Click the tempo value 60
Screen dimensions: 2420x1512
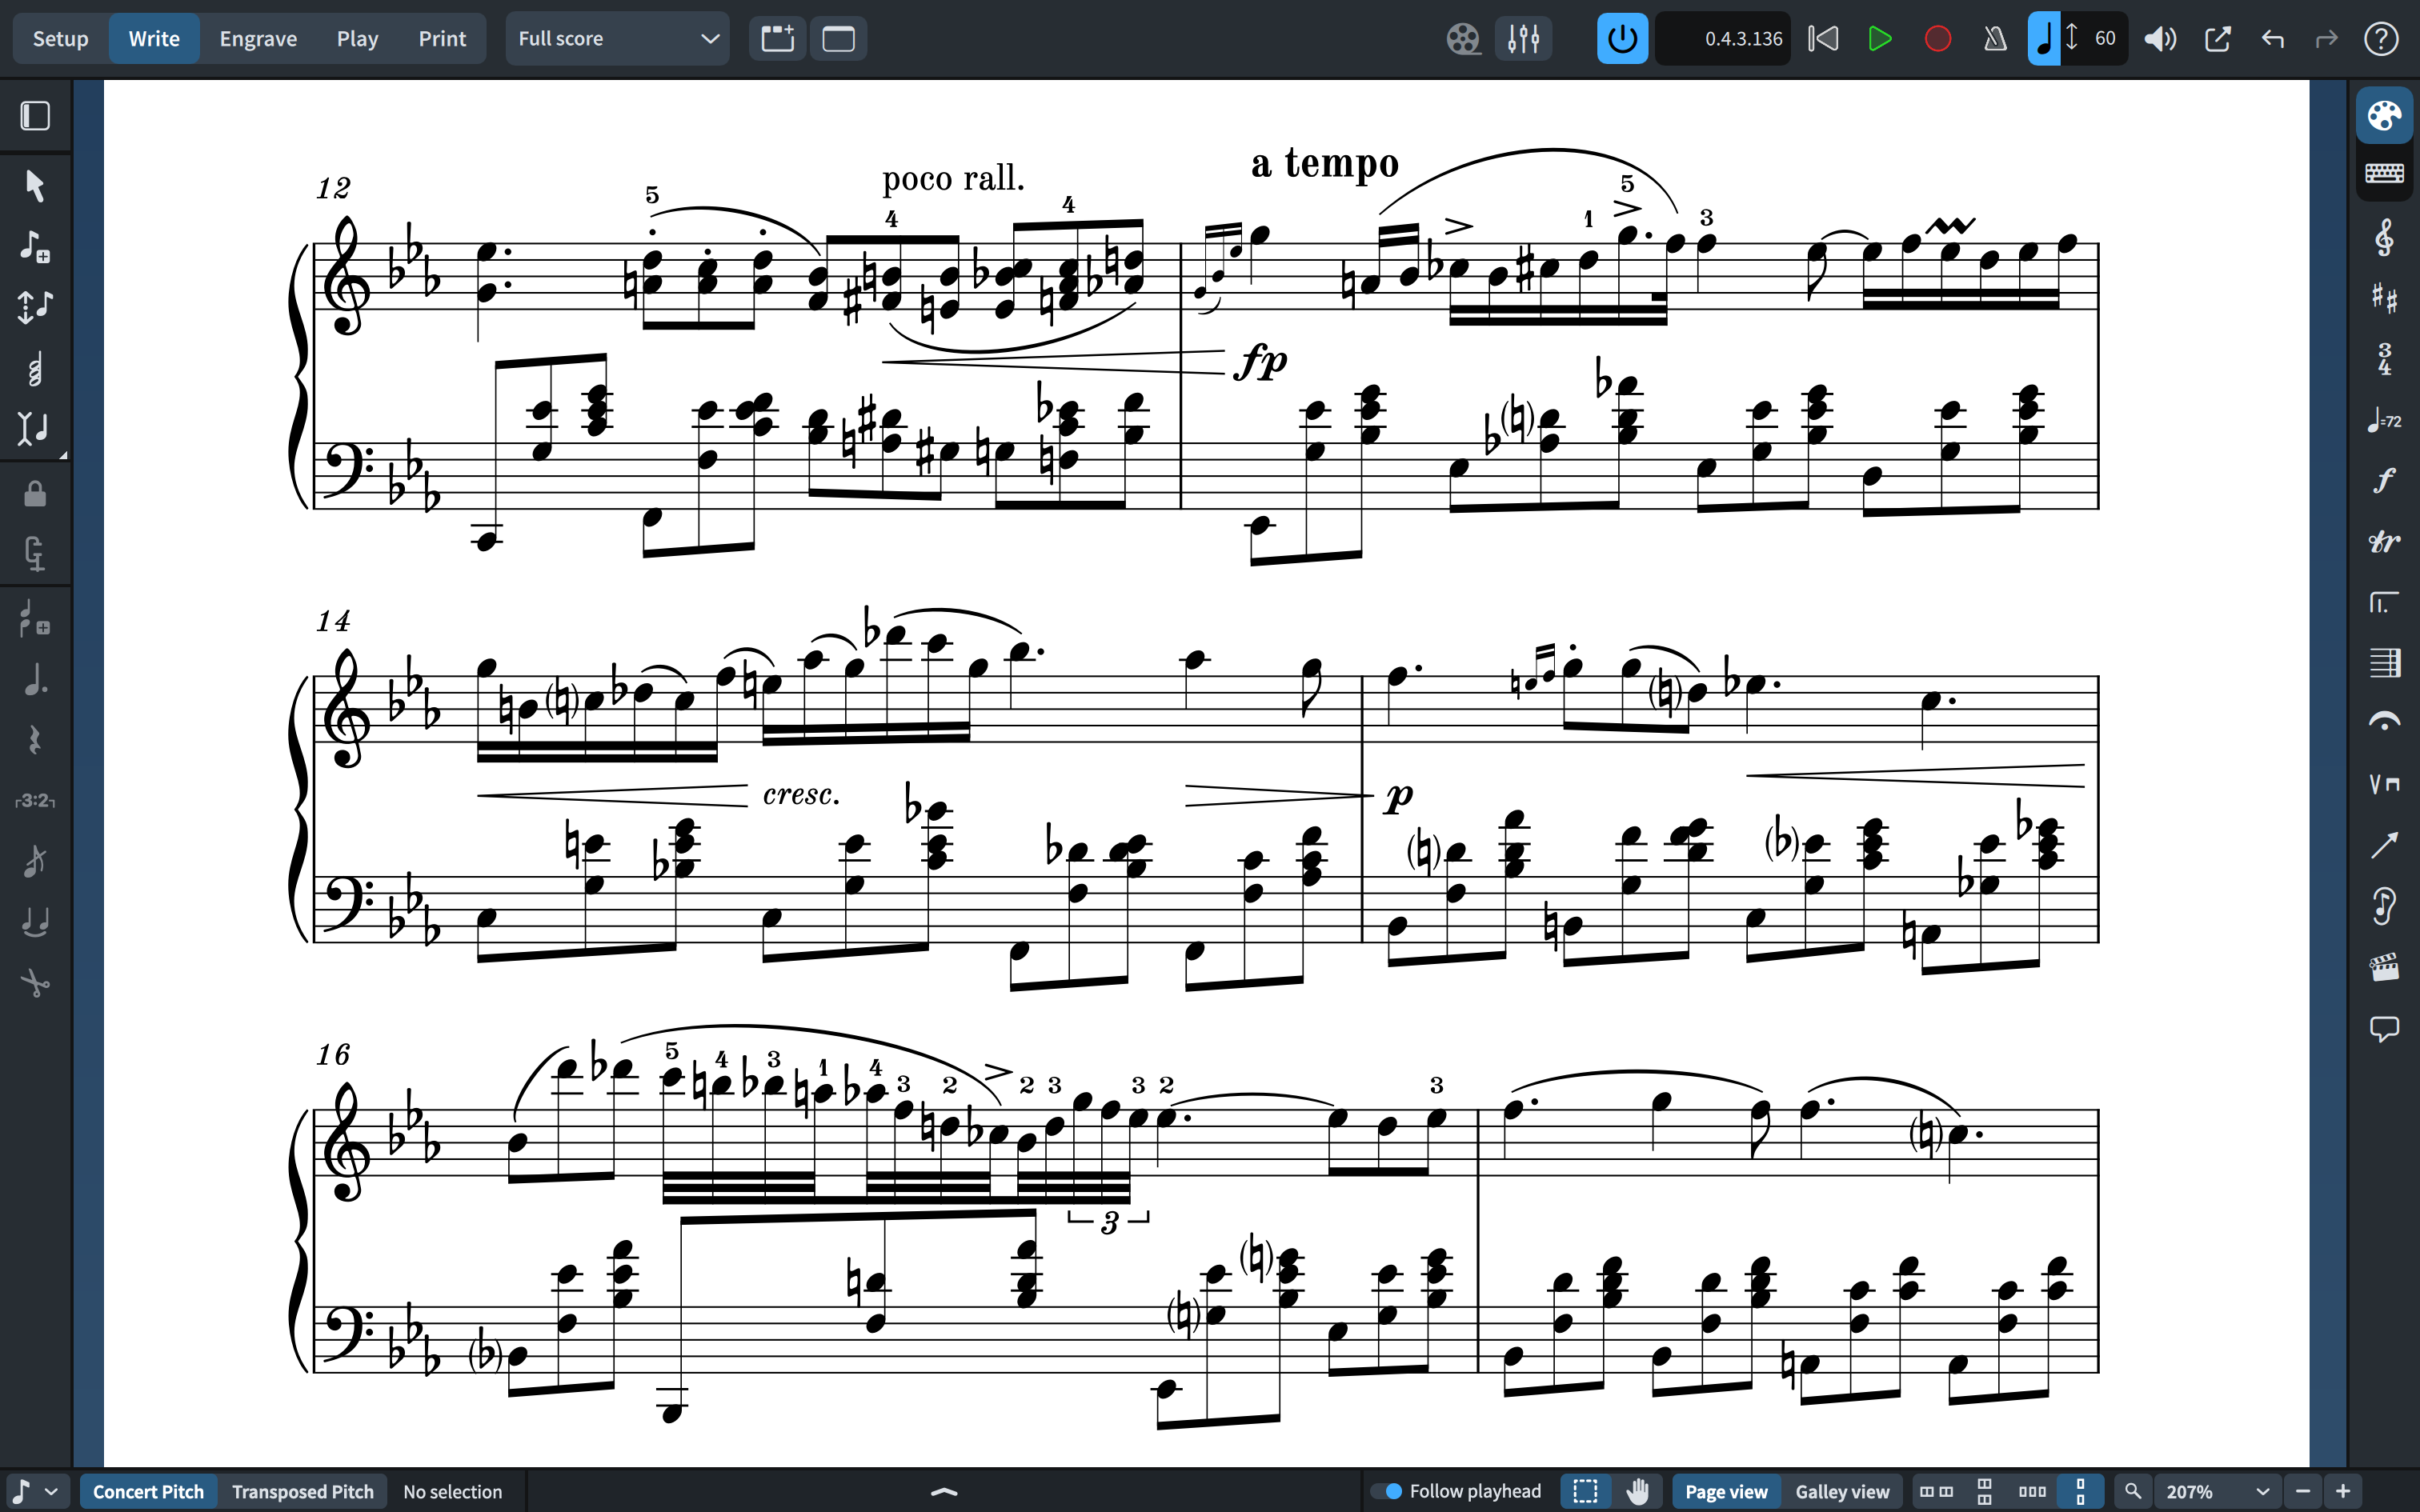2104,38
